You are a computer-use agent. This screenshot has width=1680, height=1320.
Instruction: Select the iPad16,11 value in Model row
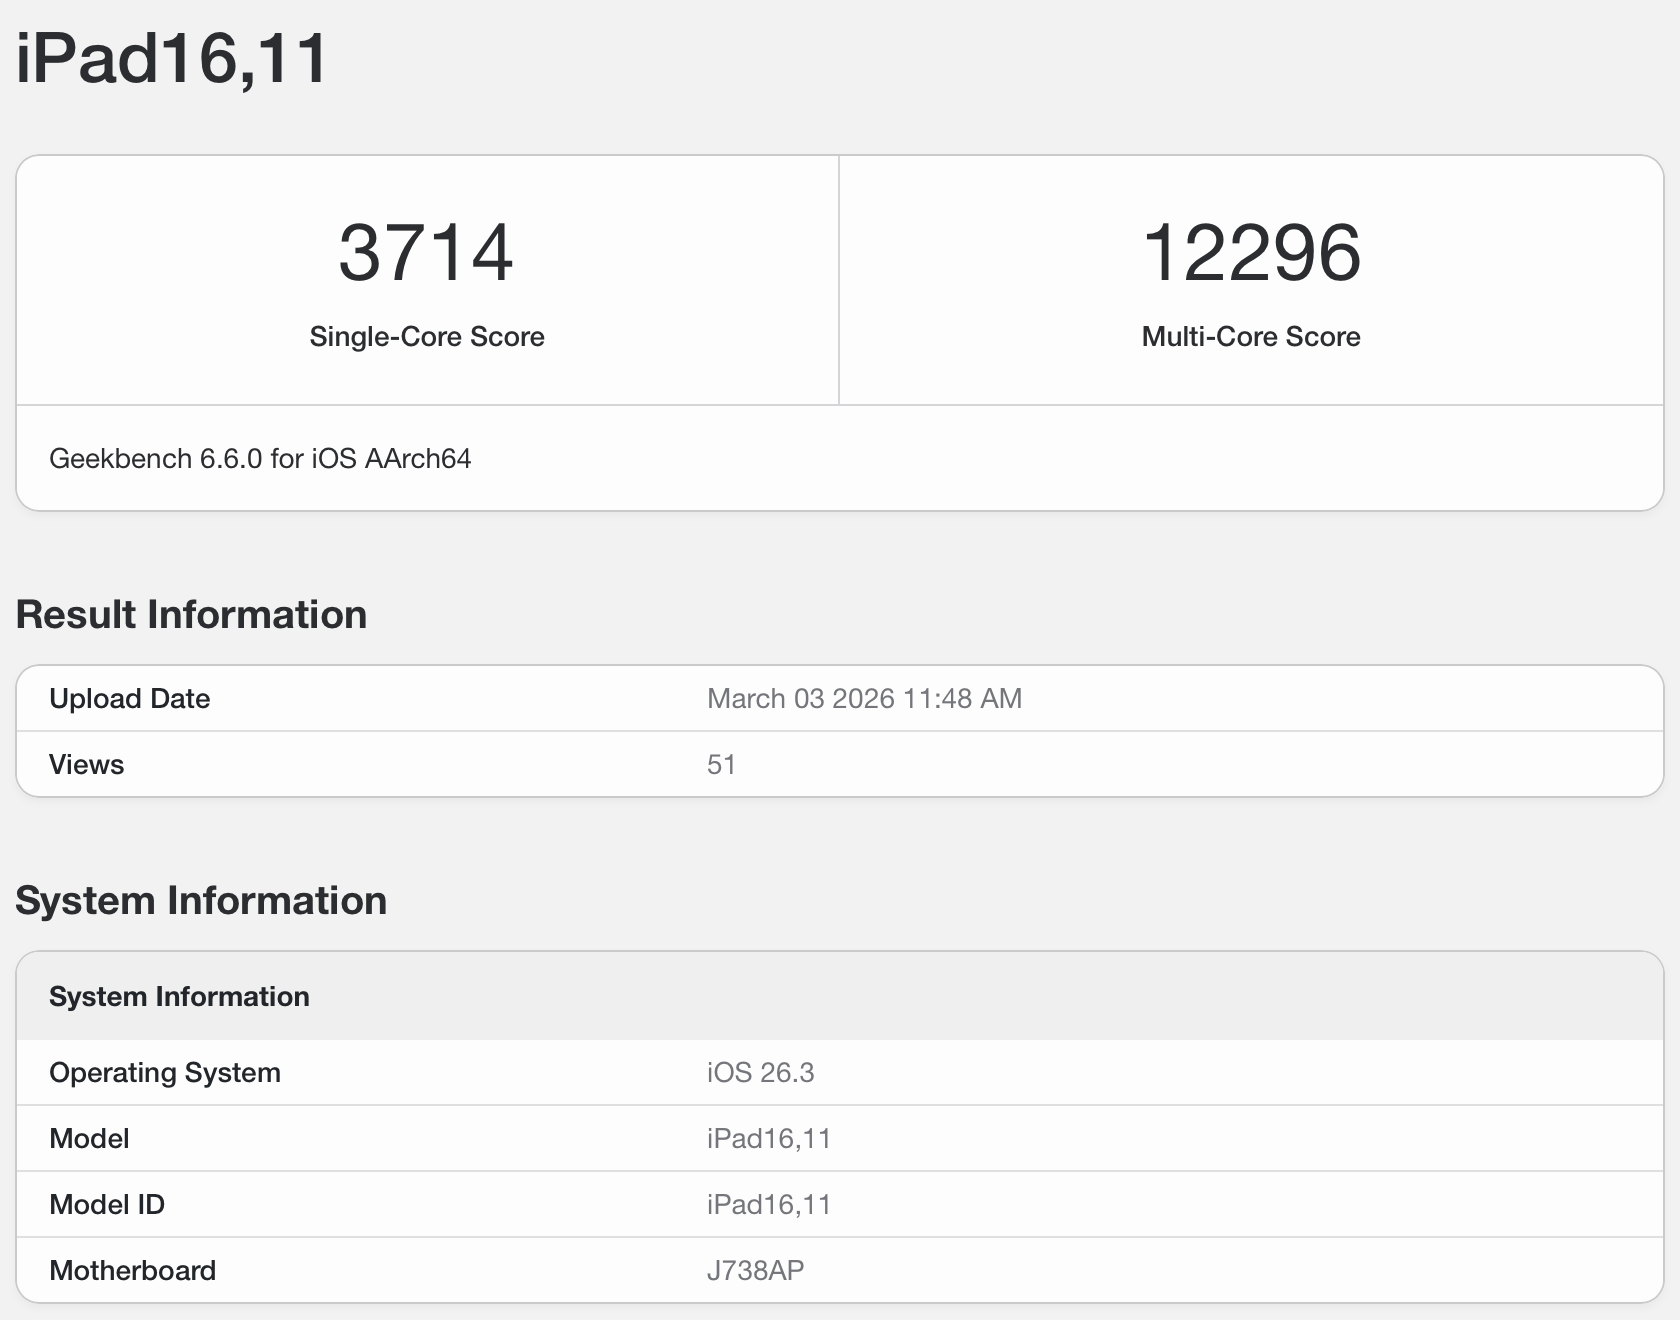(x=768, y=1139)
